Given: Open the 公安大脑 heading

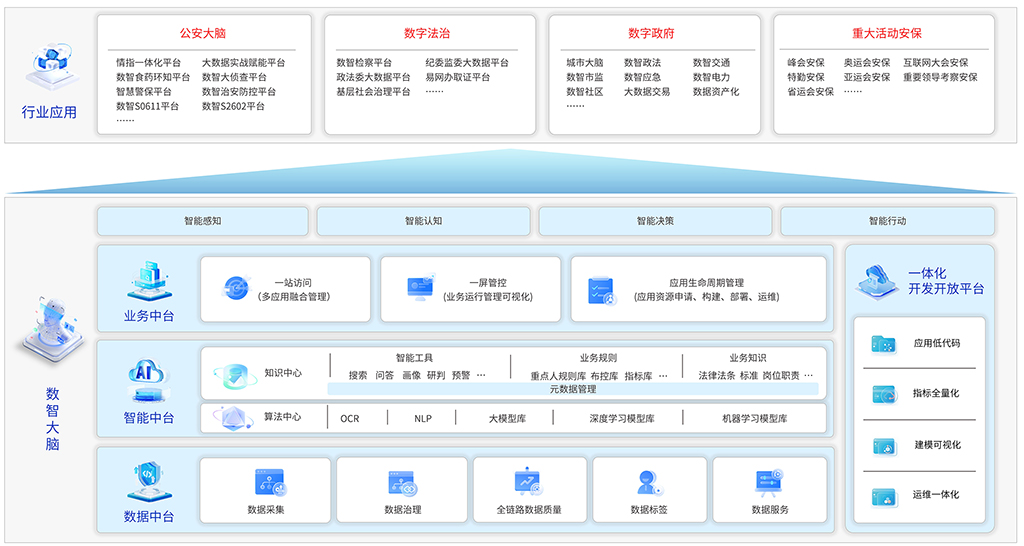Looking at the screenshot, I should pos(203,33).
